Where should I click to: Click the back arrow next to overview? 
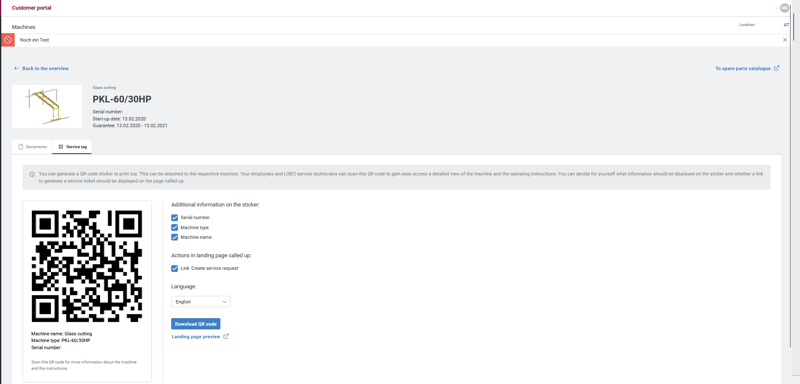point(16,68)
